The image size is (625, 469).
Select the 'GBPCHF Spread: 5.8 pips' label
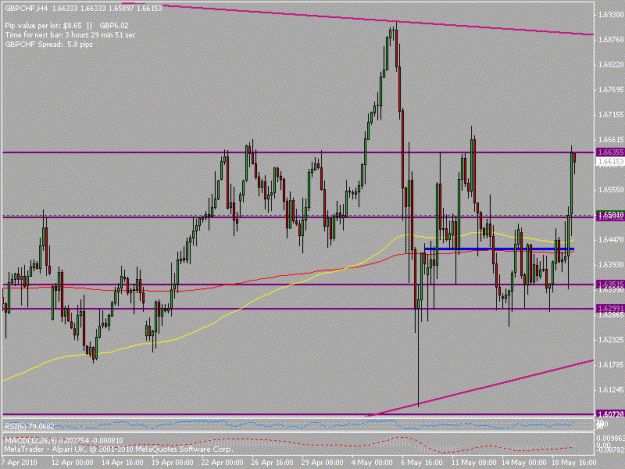coord(49,44)
